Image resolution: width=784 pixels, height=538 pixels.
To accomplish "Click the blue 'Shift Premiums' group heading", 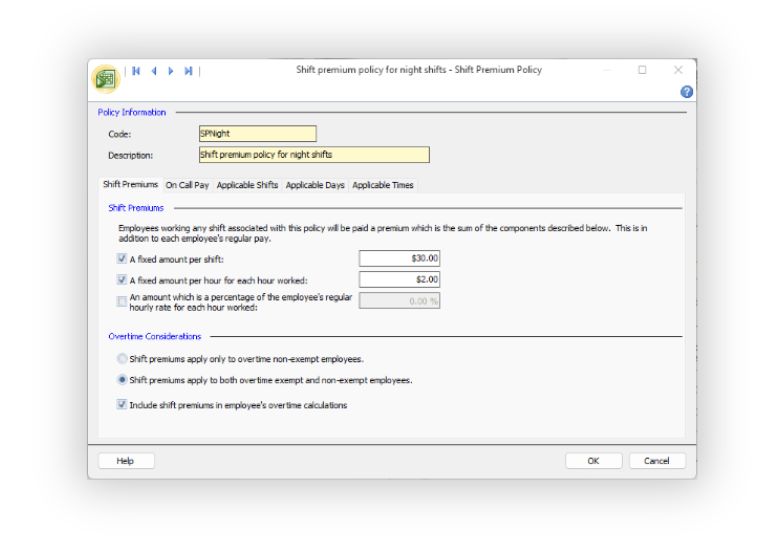I will (x=136, y=208).
